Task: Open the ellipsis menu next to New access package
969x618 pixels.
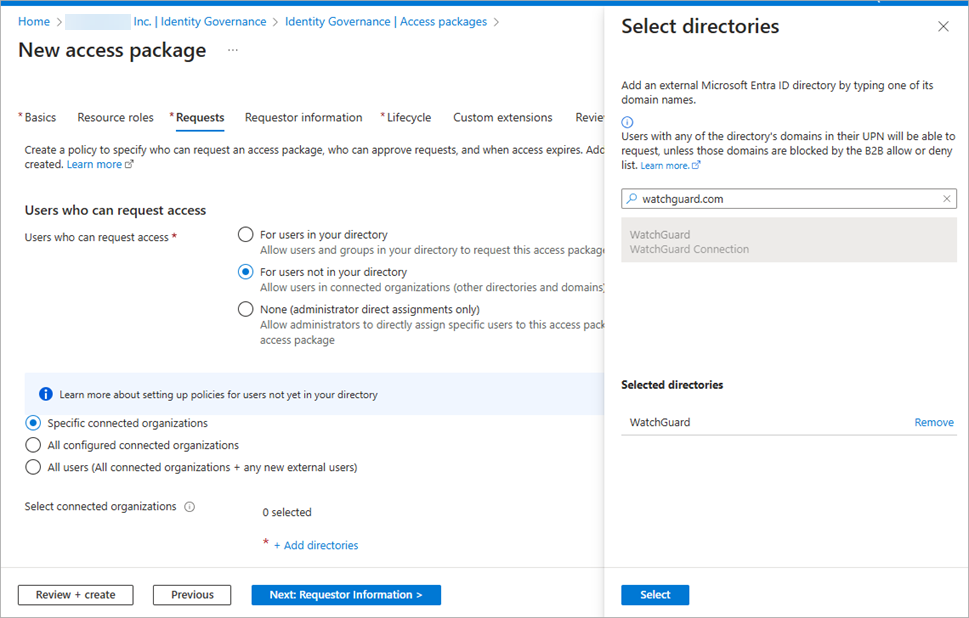Action: (x=232, y=52)
